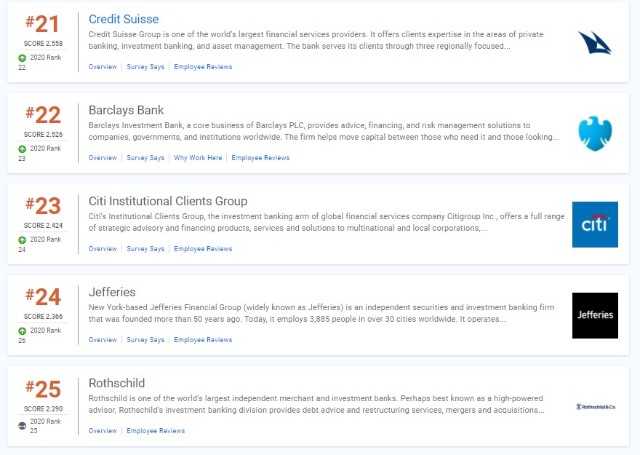Click the Barclays eagle logo
Image resolution: width=640 pixels, height=455 pixels.
[x=594, y=133]
